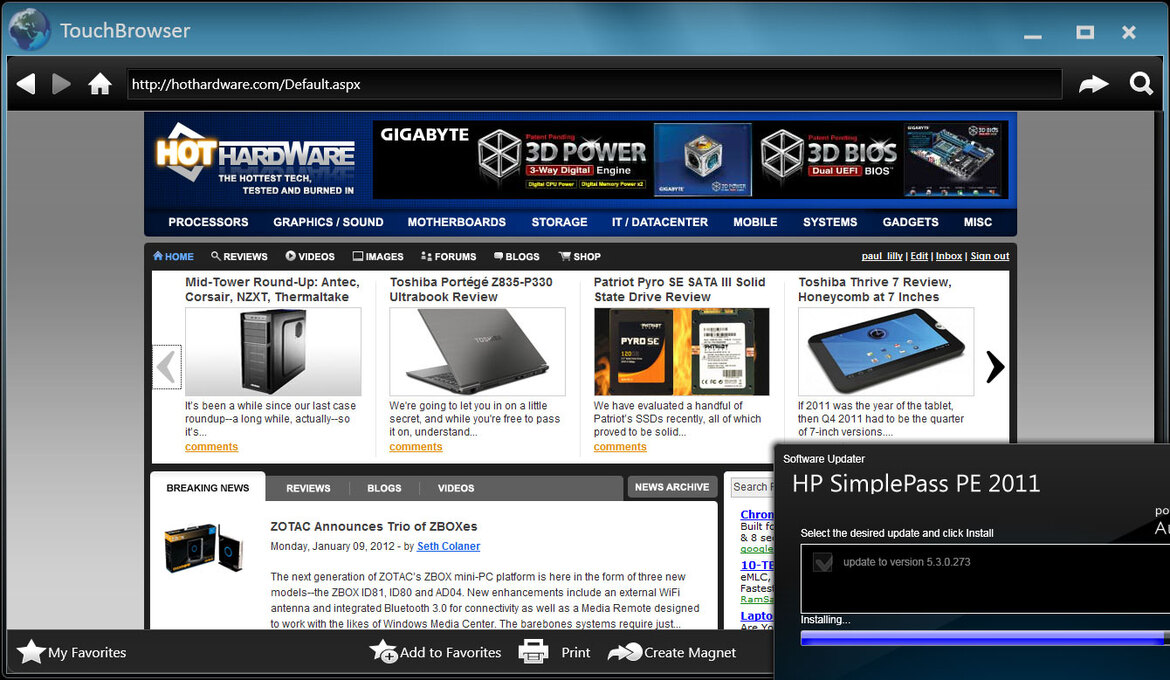Open the Toshiba Portégé Z835 laptop thumbnail
Image resolution: width=1170 pixels, height=680 pixels.
pyautogui.click(x=478, y=352)
